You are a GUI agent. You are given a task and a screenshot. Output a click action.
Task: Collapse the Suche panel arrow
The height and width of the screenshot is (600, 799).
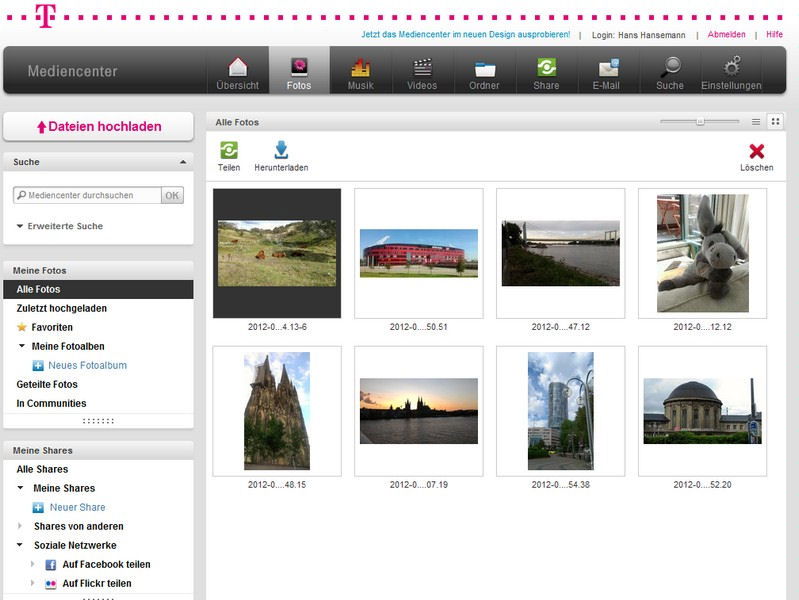pos(183,162)
